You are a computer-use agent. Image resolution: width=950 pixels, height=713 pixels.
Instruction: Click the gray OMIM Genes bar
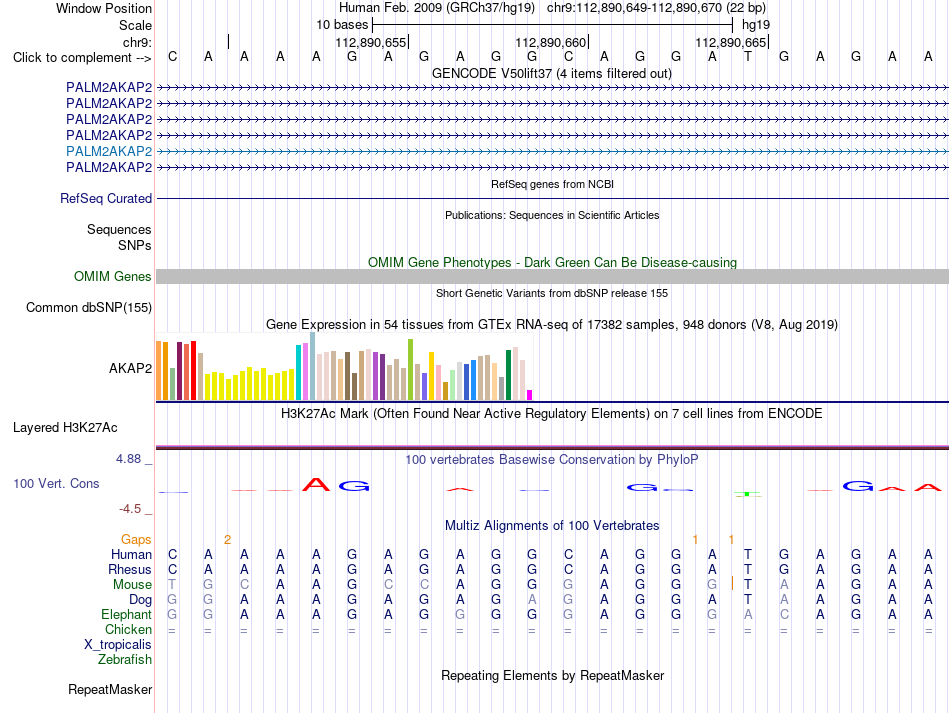tap(552, 276)
